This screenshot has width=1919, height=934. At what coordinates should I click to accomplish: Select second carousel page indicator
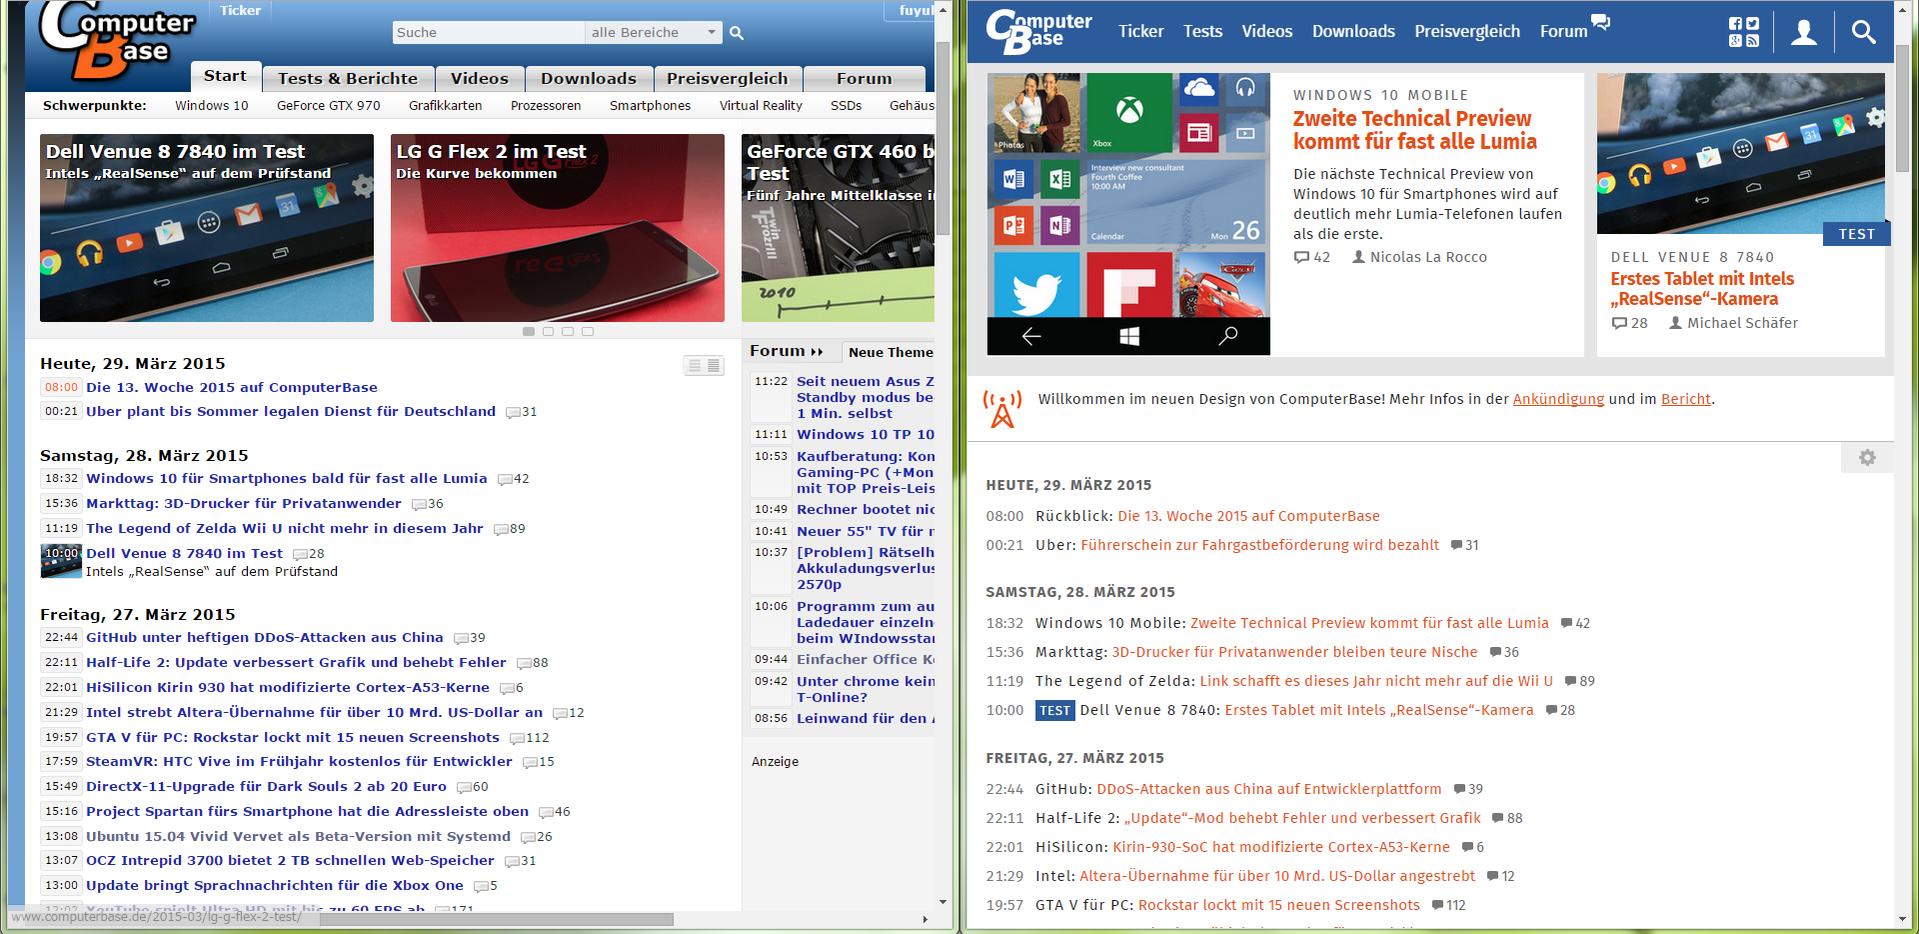click(x=548, y=331)
